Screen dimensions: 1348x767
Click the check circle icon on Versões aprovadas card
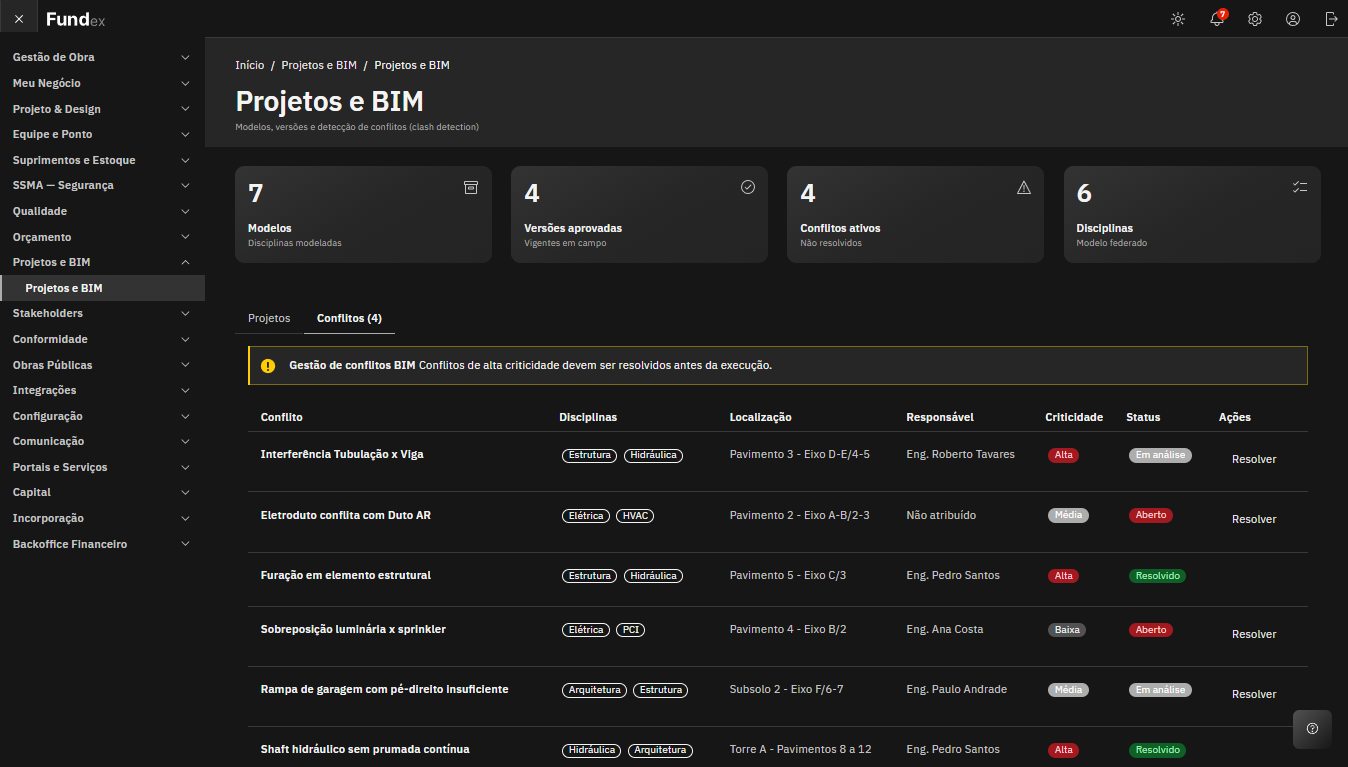[747, 187]
